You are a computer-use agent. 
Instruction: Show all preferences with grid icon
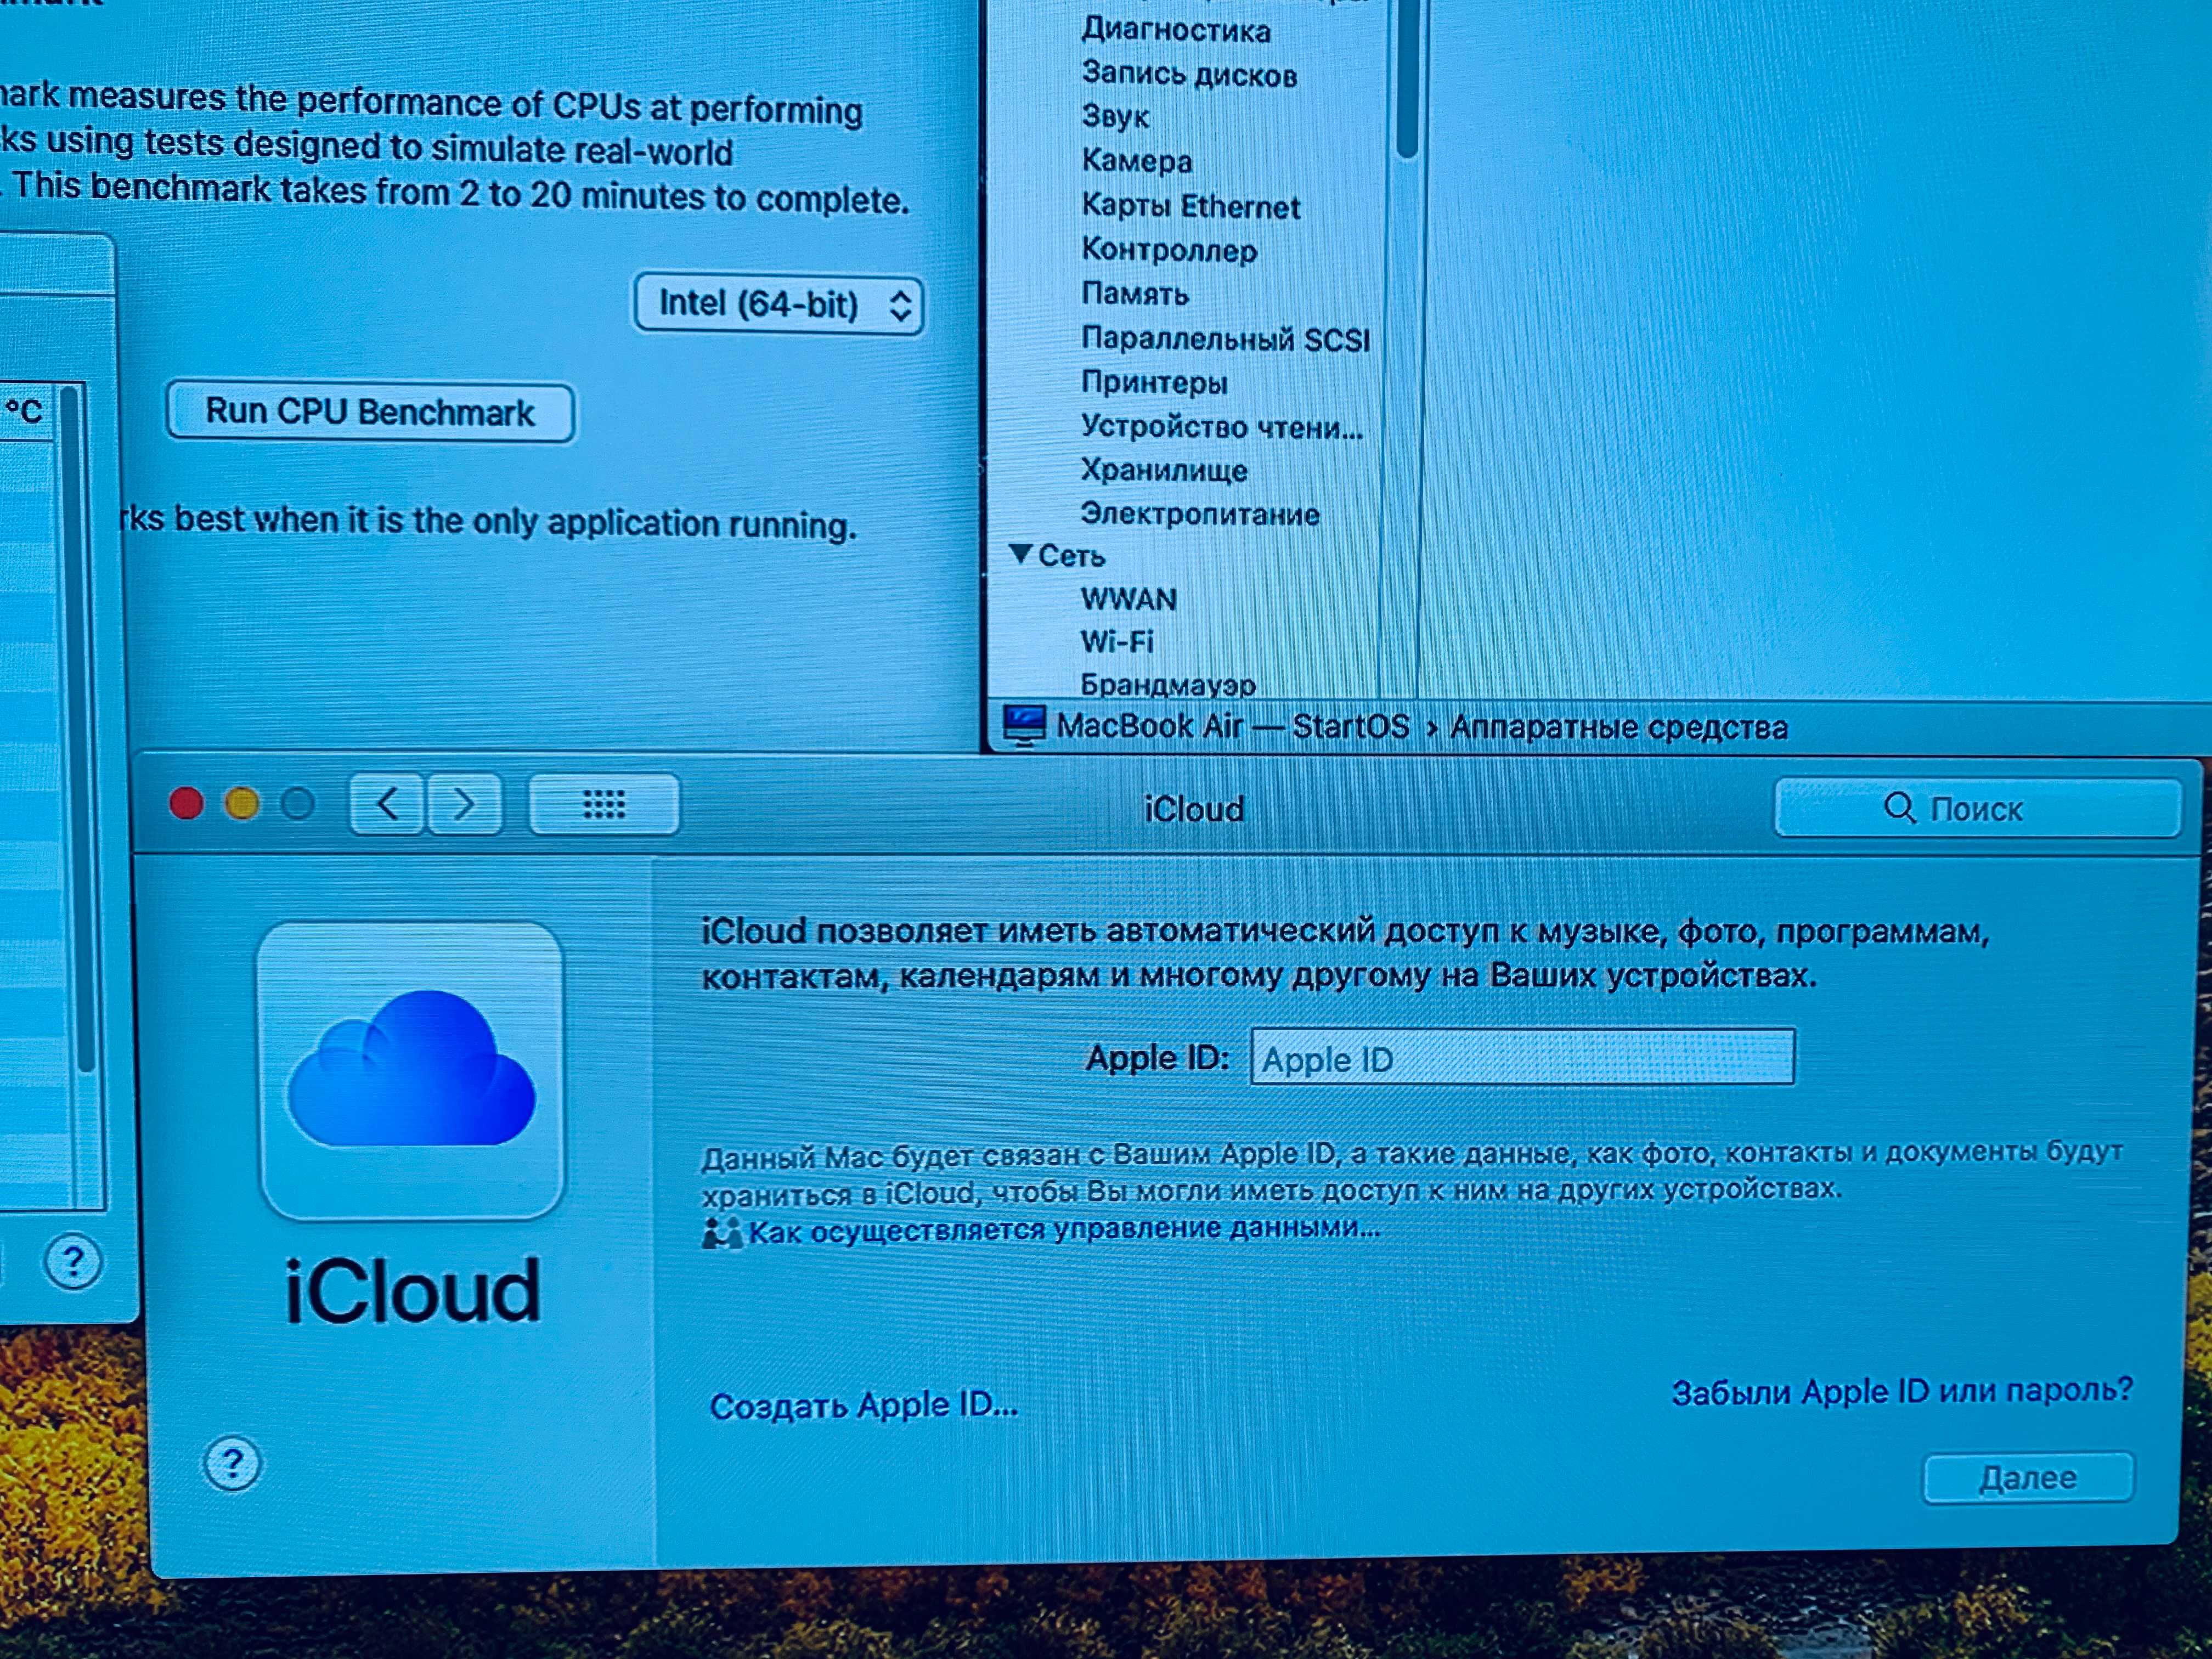tap(604, 804)
